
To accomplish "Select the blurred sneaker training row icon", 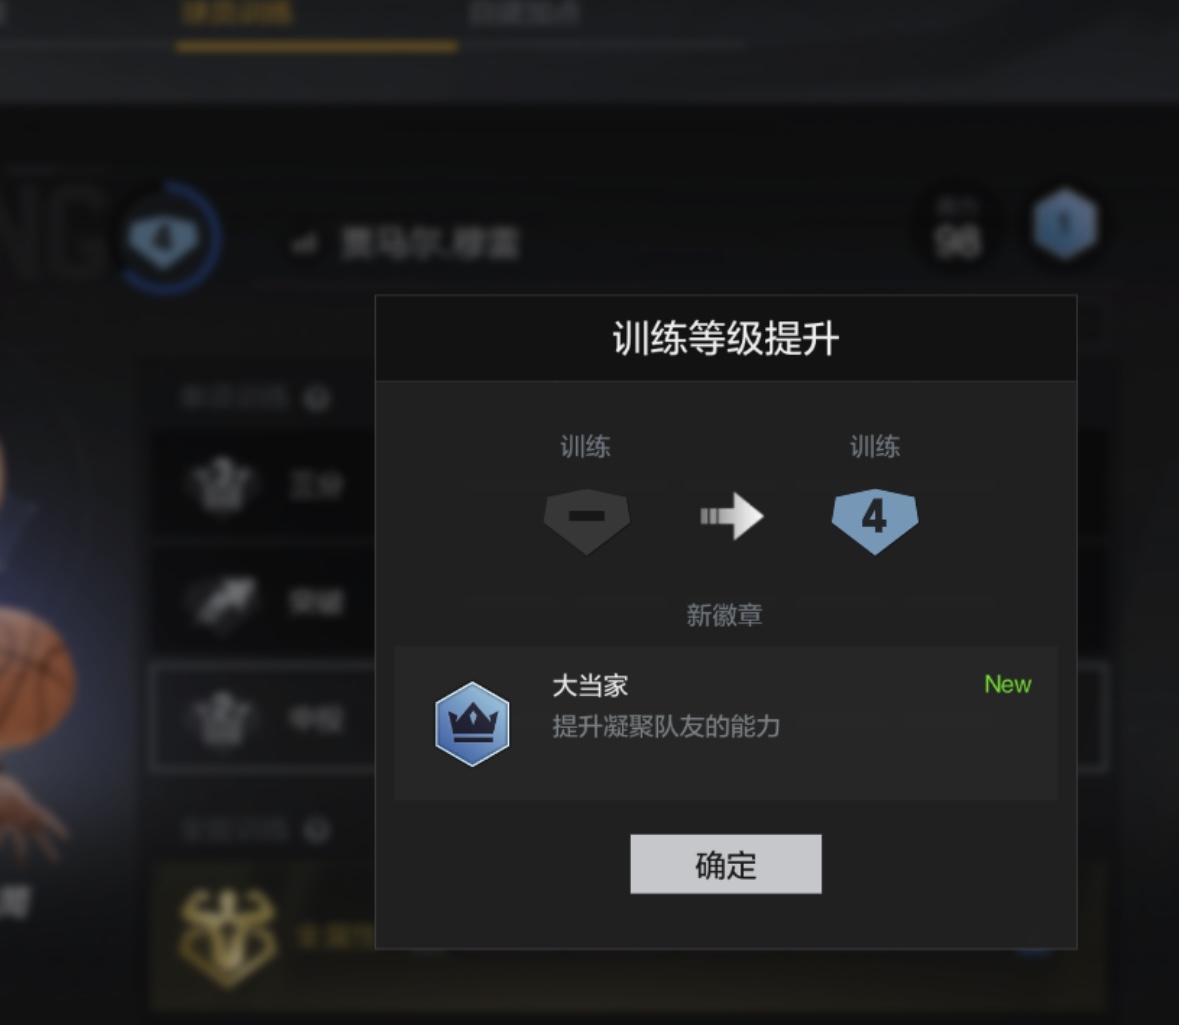I will click(x=223, y=602).
